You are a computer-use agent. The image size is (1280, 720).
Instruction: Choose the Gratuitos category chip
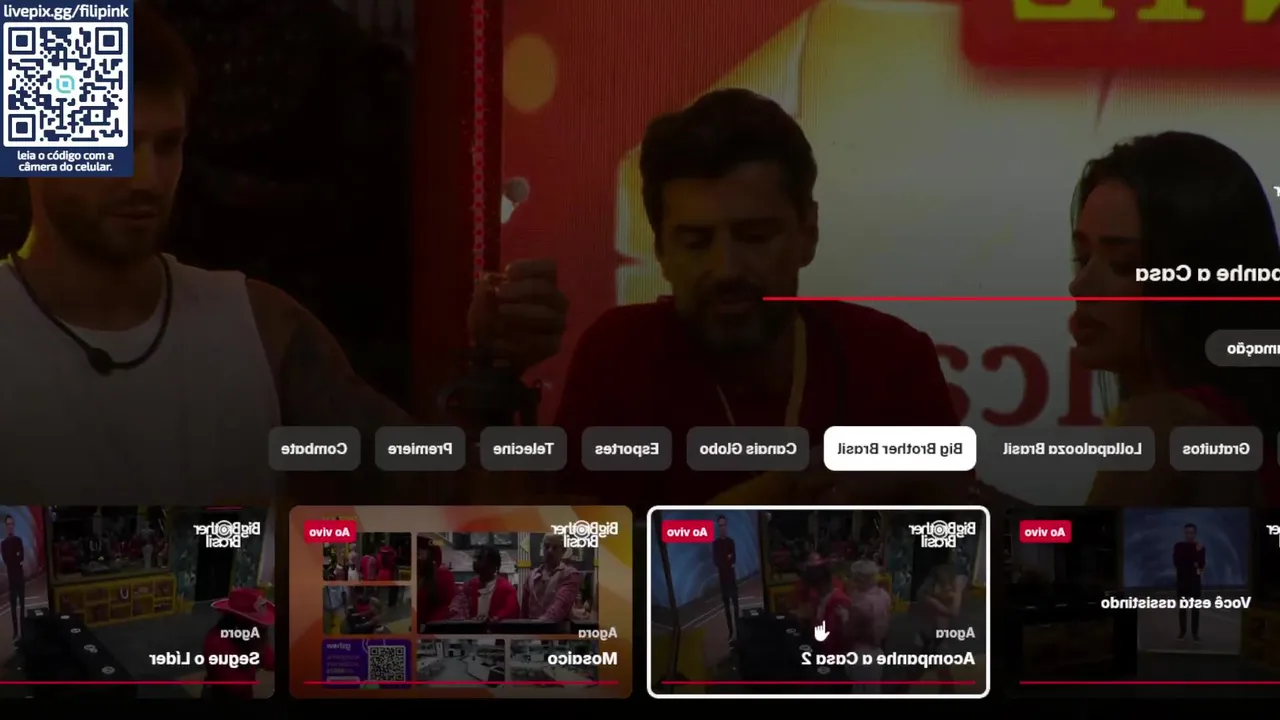1216,449
